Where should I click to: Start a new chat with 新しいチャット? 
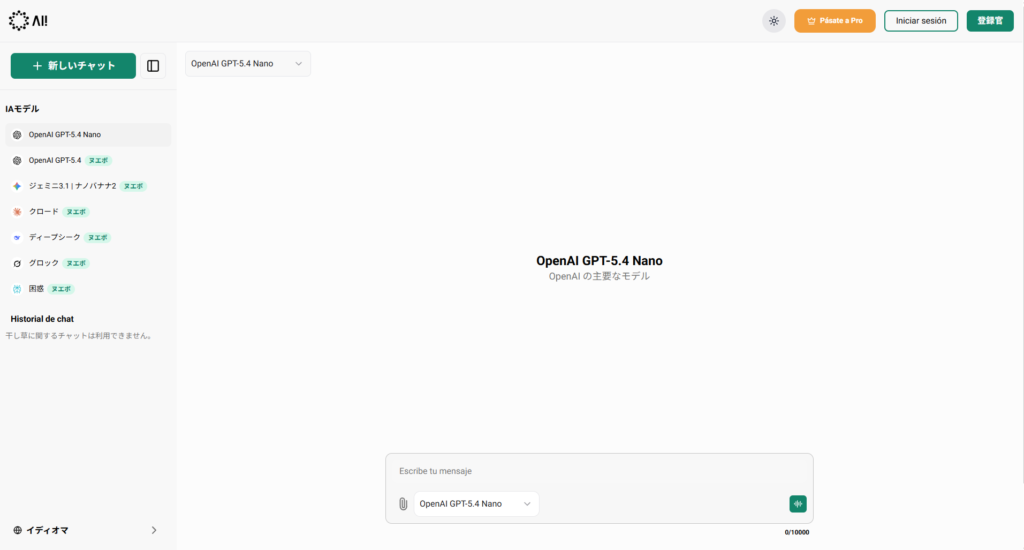pos(73,66)
